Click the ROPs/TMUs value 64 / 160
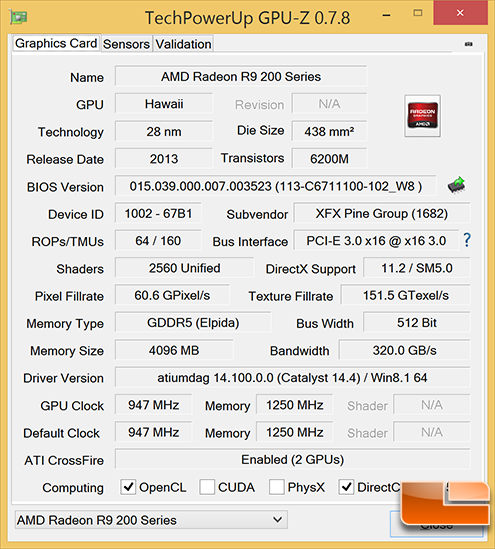495x549 pixels. [158, 241]
